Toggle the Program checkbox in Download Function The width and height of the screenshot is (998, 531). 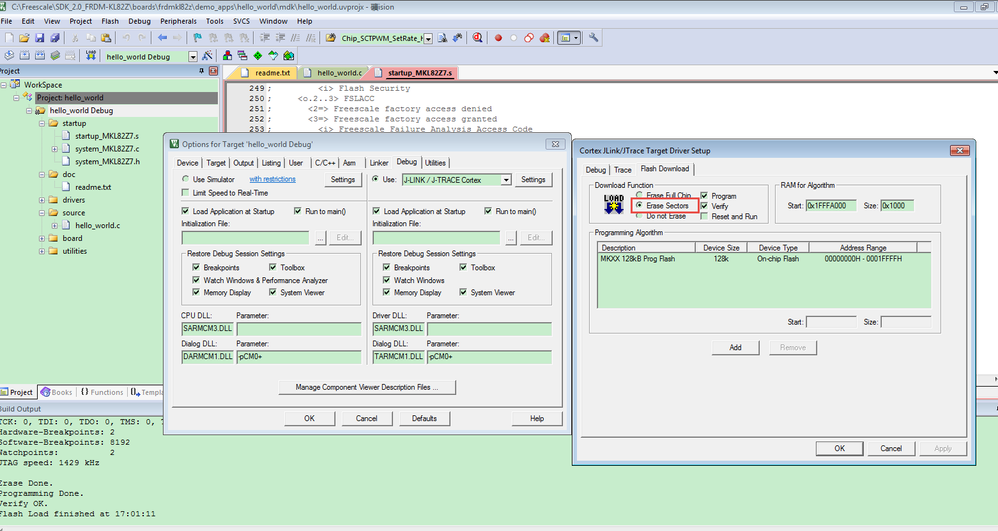704,195
